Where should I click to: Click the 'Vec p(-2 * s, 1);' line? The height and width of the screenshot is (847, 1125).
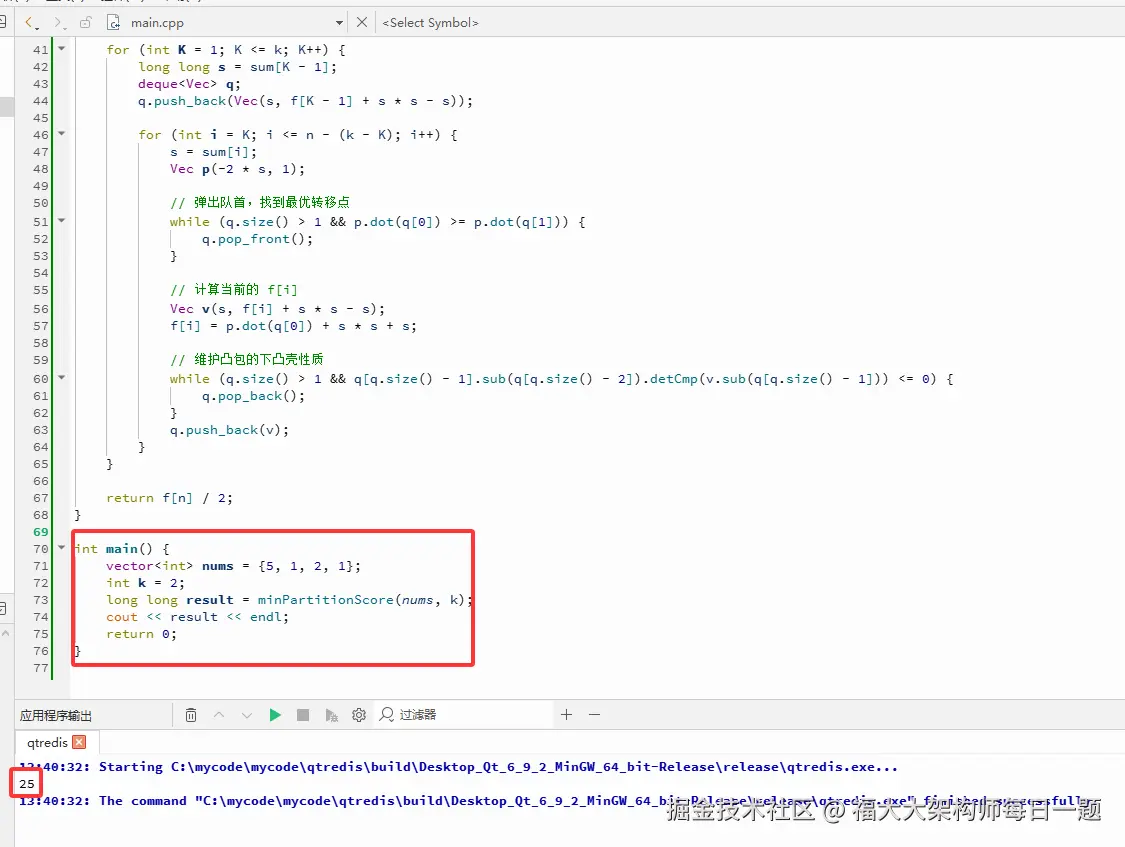(237, 170)
